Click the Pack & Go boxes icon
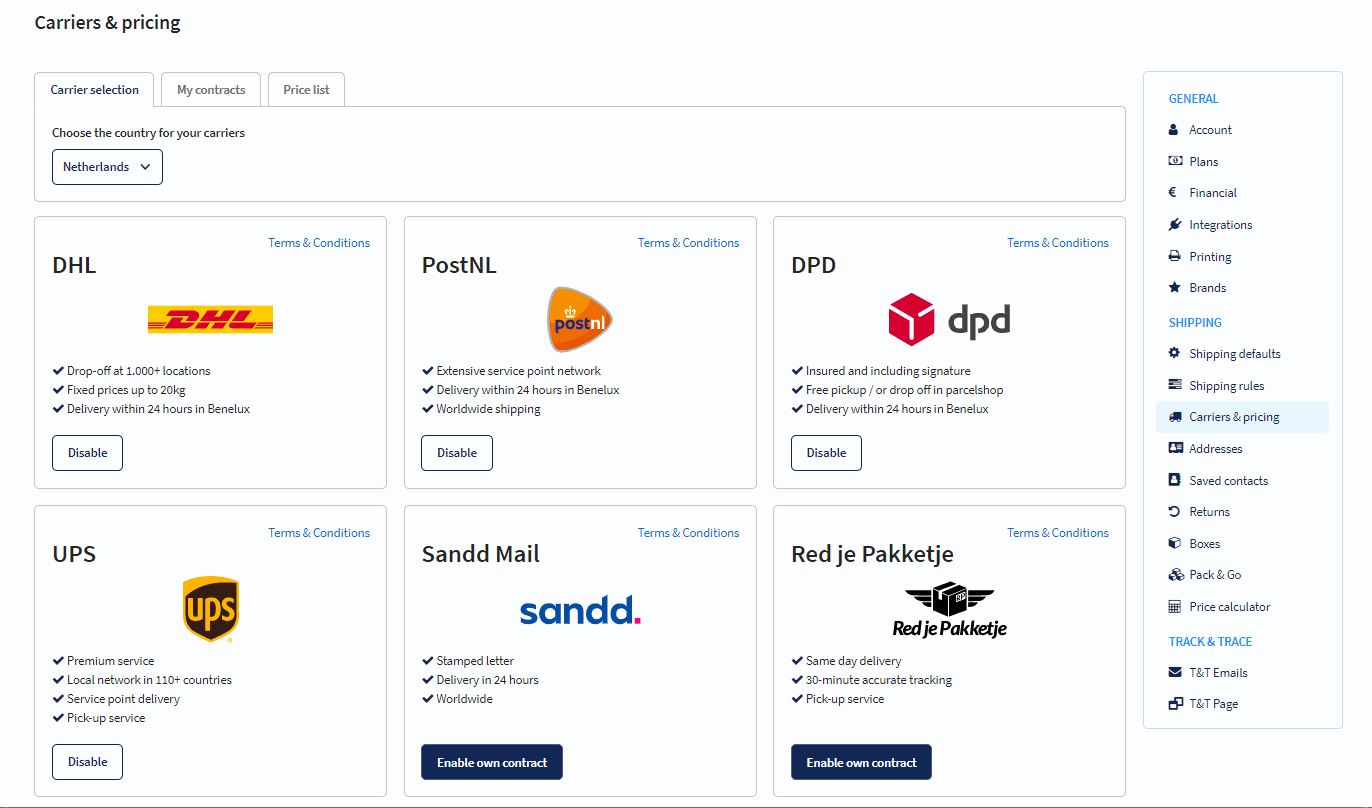 (x=1176, y=575)
